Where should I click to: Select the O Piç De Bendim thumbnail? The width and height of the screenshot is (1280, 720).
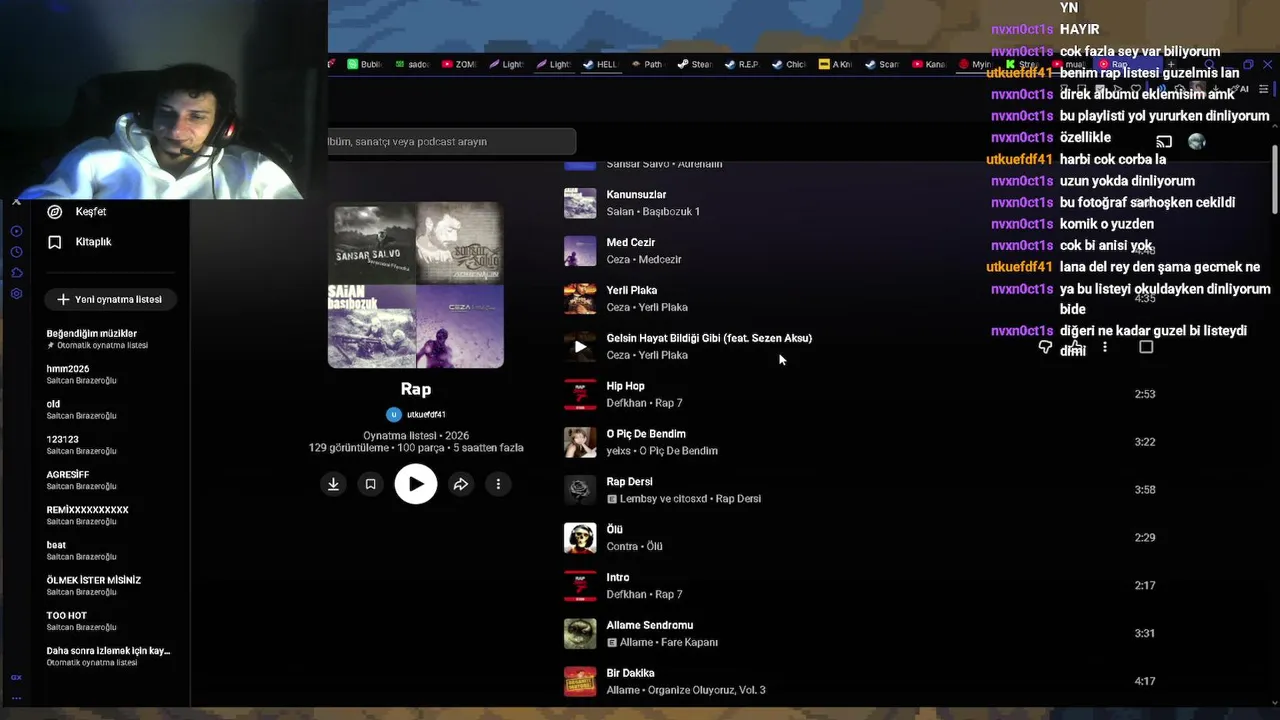tap(580, 442)
